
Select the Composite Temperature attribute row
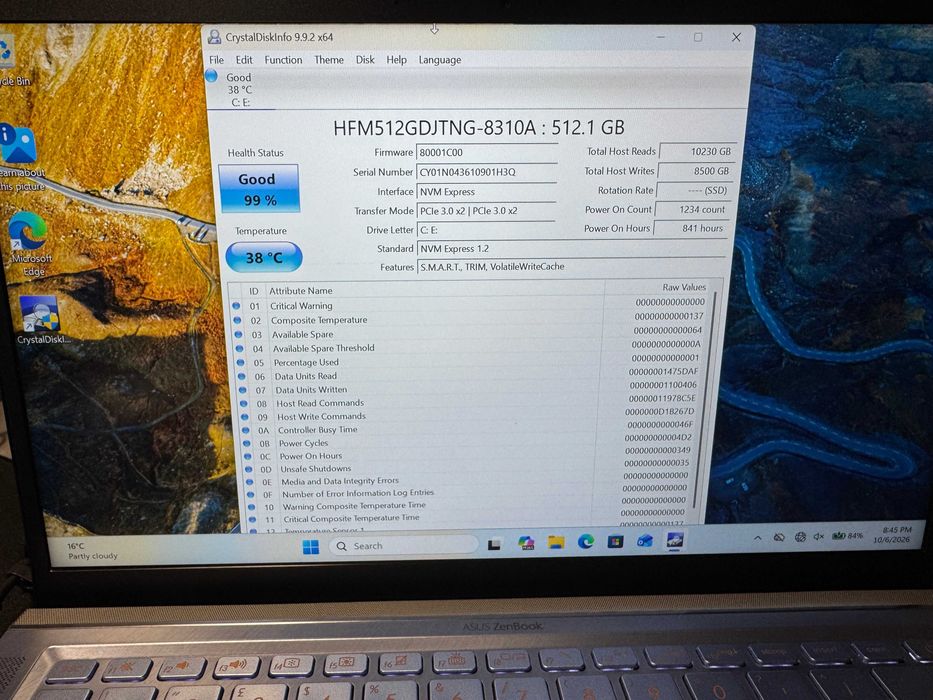tap(469, 319)
